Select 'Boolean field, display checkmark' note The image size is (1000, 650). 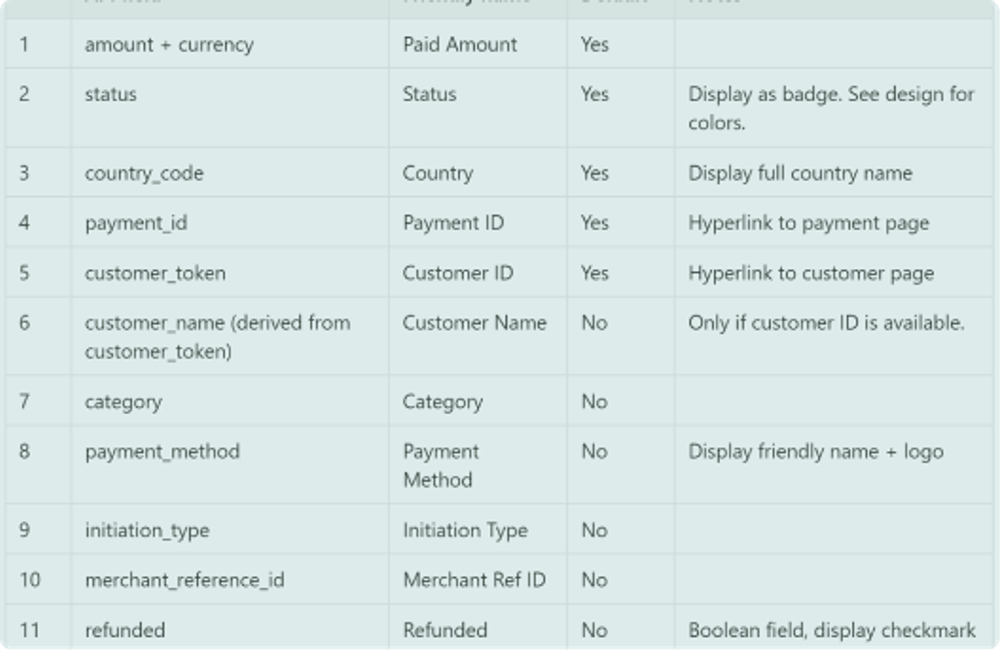(x=832, y=630)
